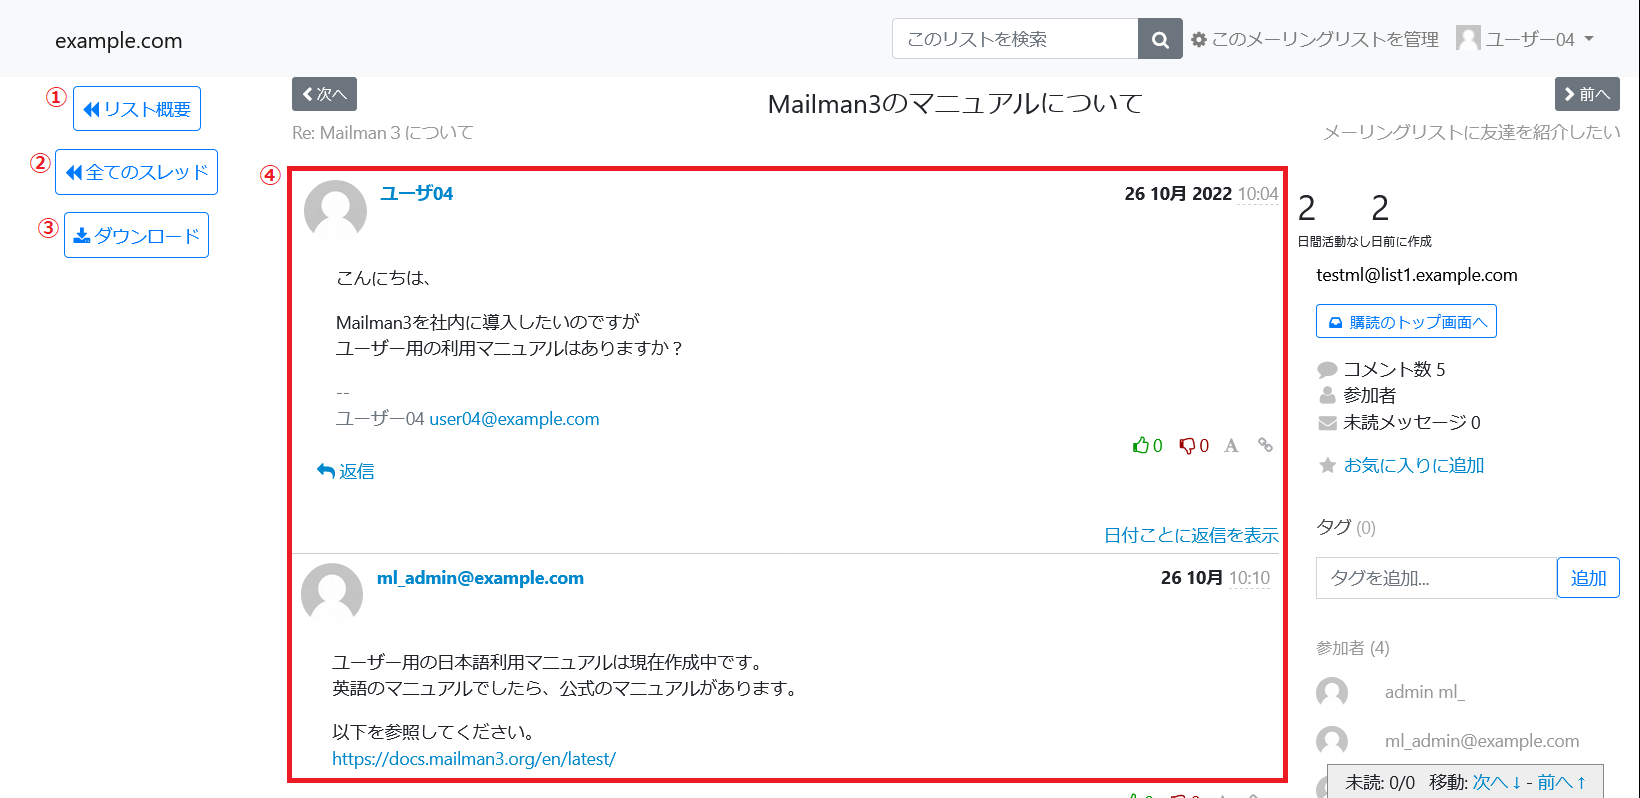Click 日付ごとに返信を表示 link
The image size is (1640, 798).
click(1191, 535)
